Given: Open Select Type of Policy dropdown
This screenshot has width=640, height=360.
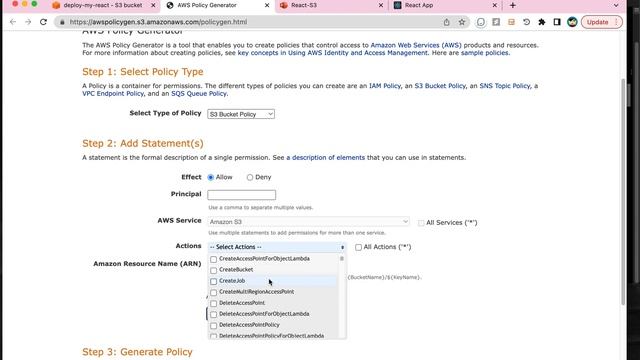Looking at the screenshot, I should tap(241, 114).
